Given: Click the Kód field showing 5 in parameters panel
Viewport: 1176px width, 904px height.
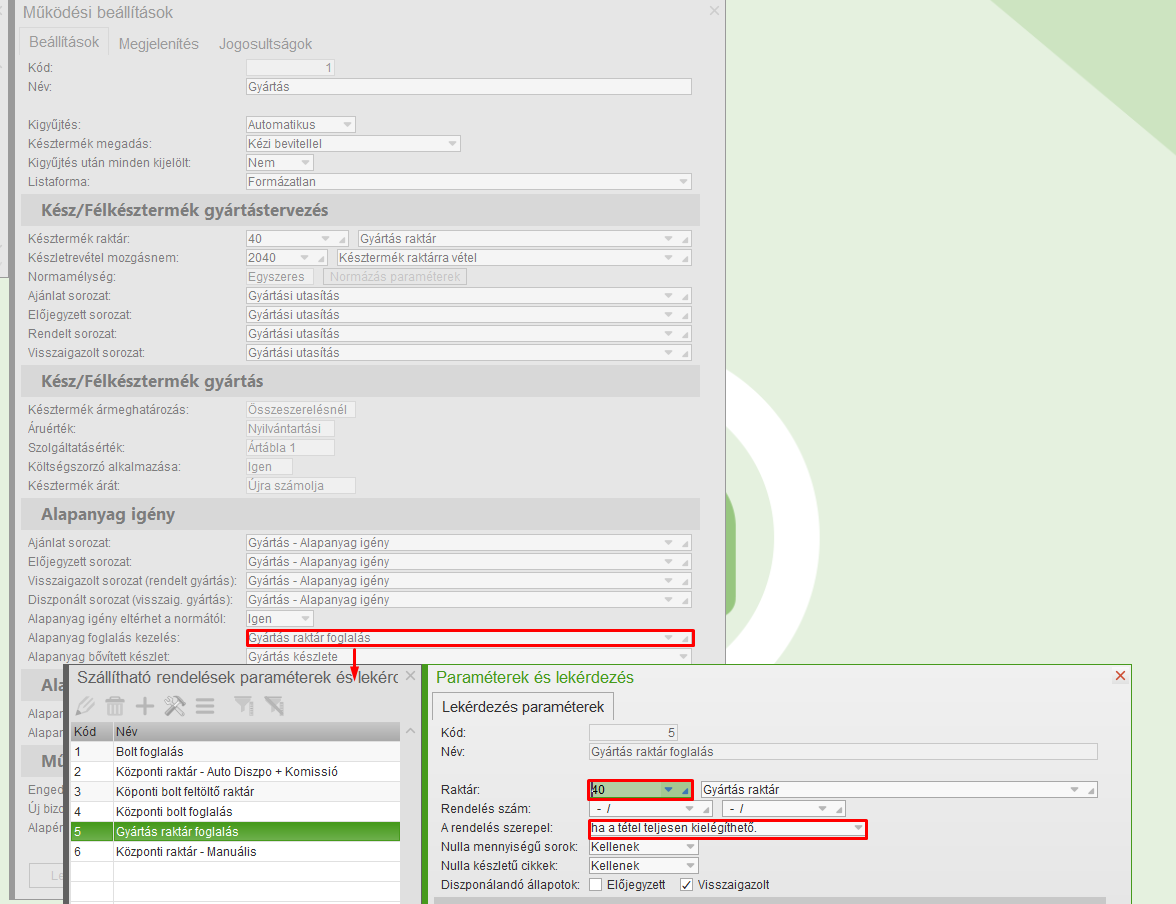Looking at the screenshot, I should coord(634,733).
